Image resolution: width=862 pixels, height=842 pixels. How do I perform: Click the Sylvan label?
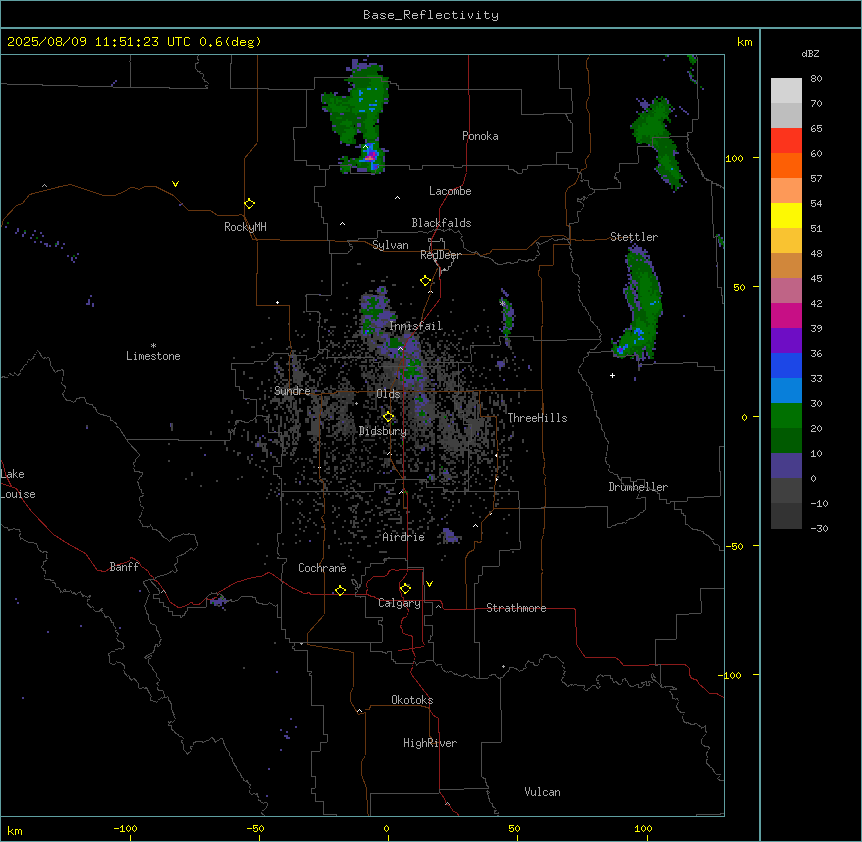pos(390,245)
